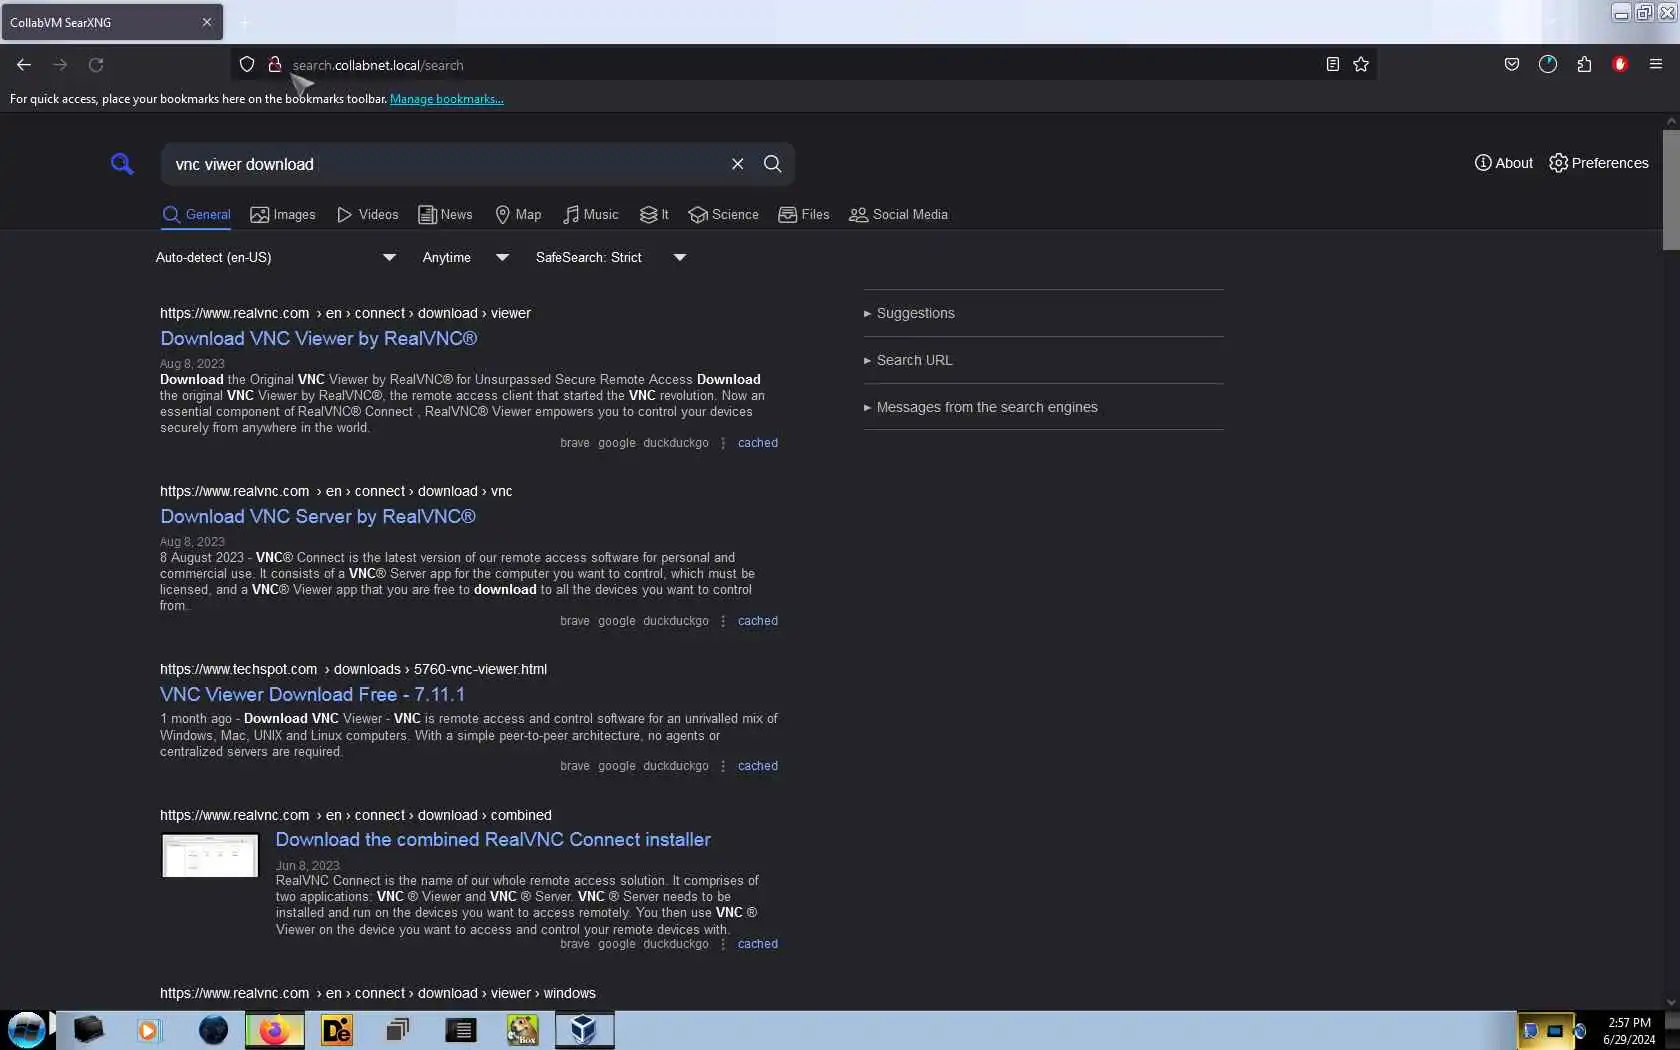The width and height of the screenshot is (1680, 1050).
Task: Open the Social Media search category
Action: click(898, 215)
